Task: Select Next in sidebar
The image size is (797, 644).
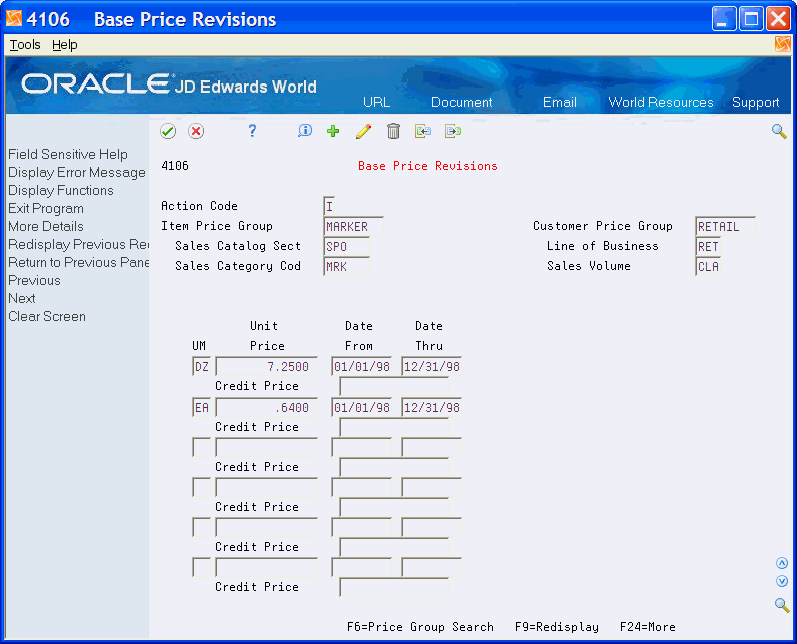Action: pyautogui.click(x=22, y=298)
